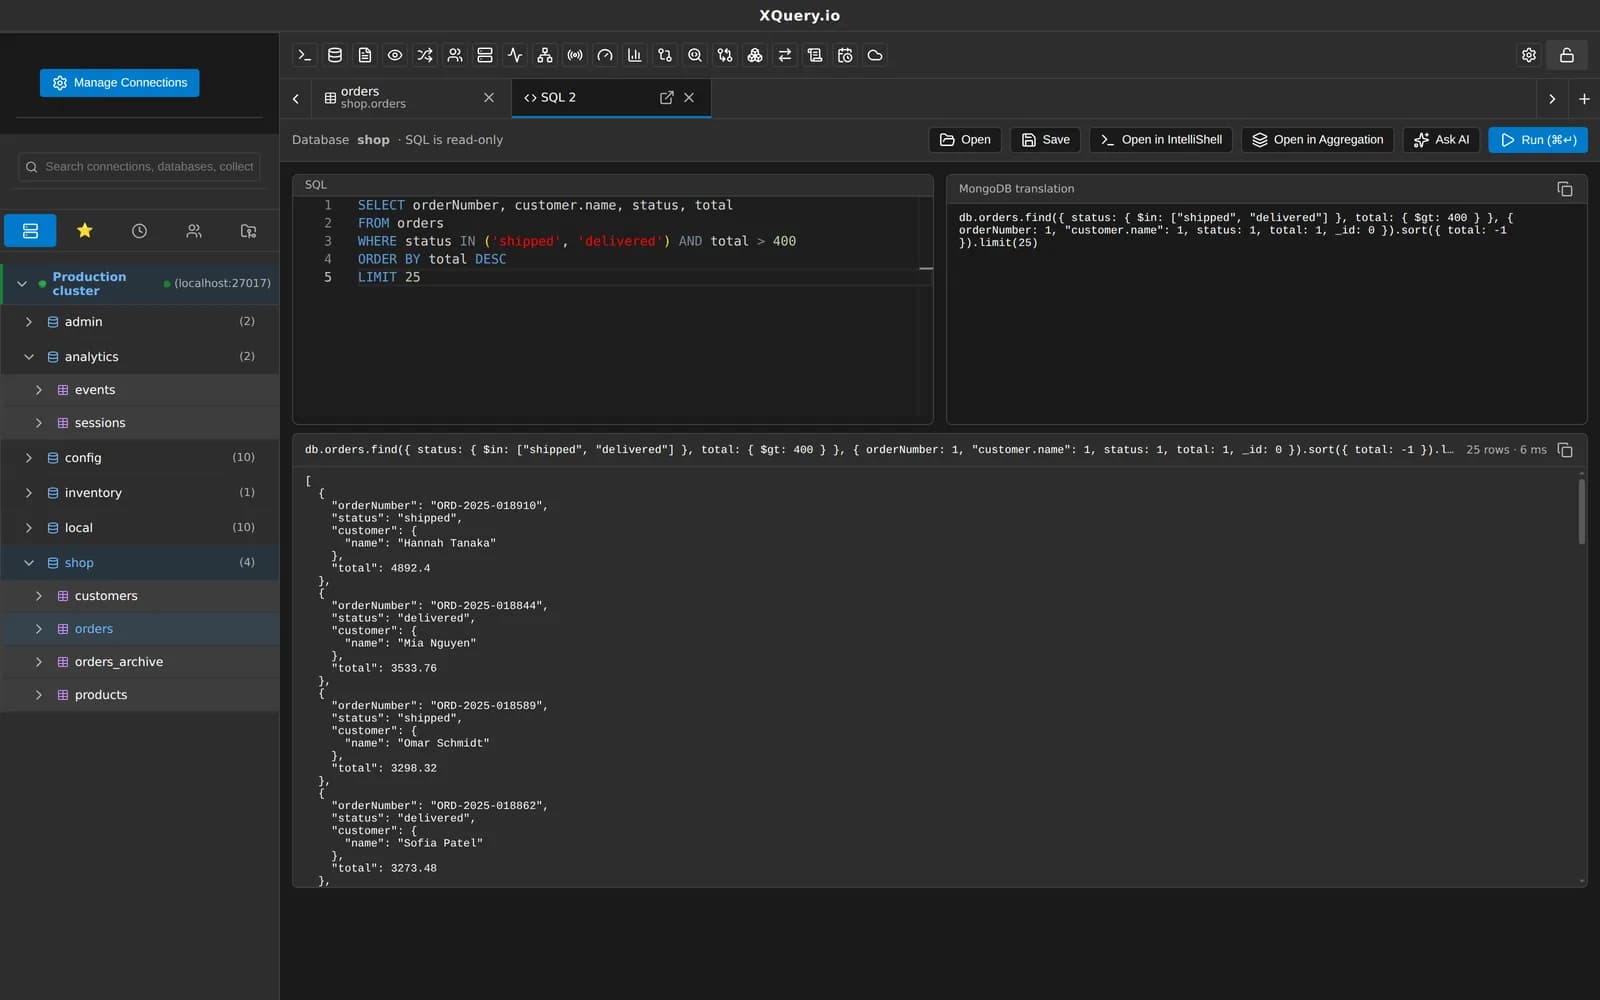Click the database cylinder toolbar icon

tap(335, 55)
